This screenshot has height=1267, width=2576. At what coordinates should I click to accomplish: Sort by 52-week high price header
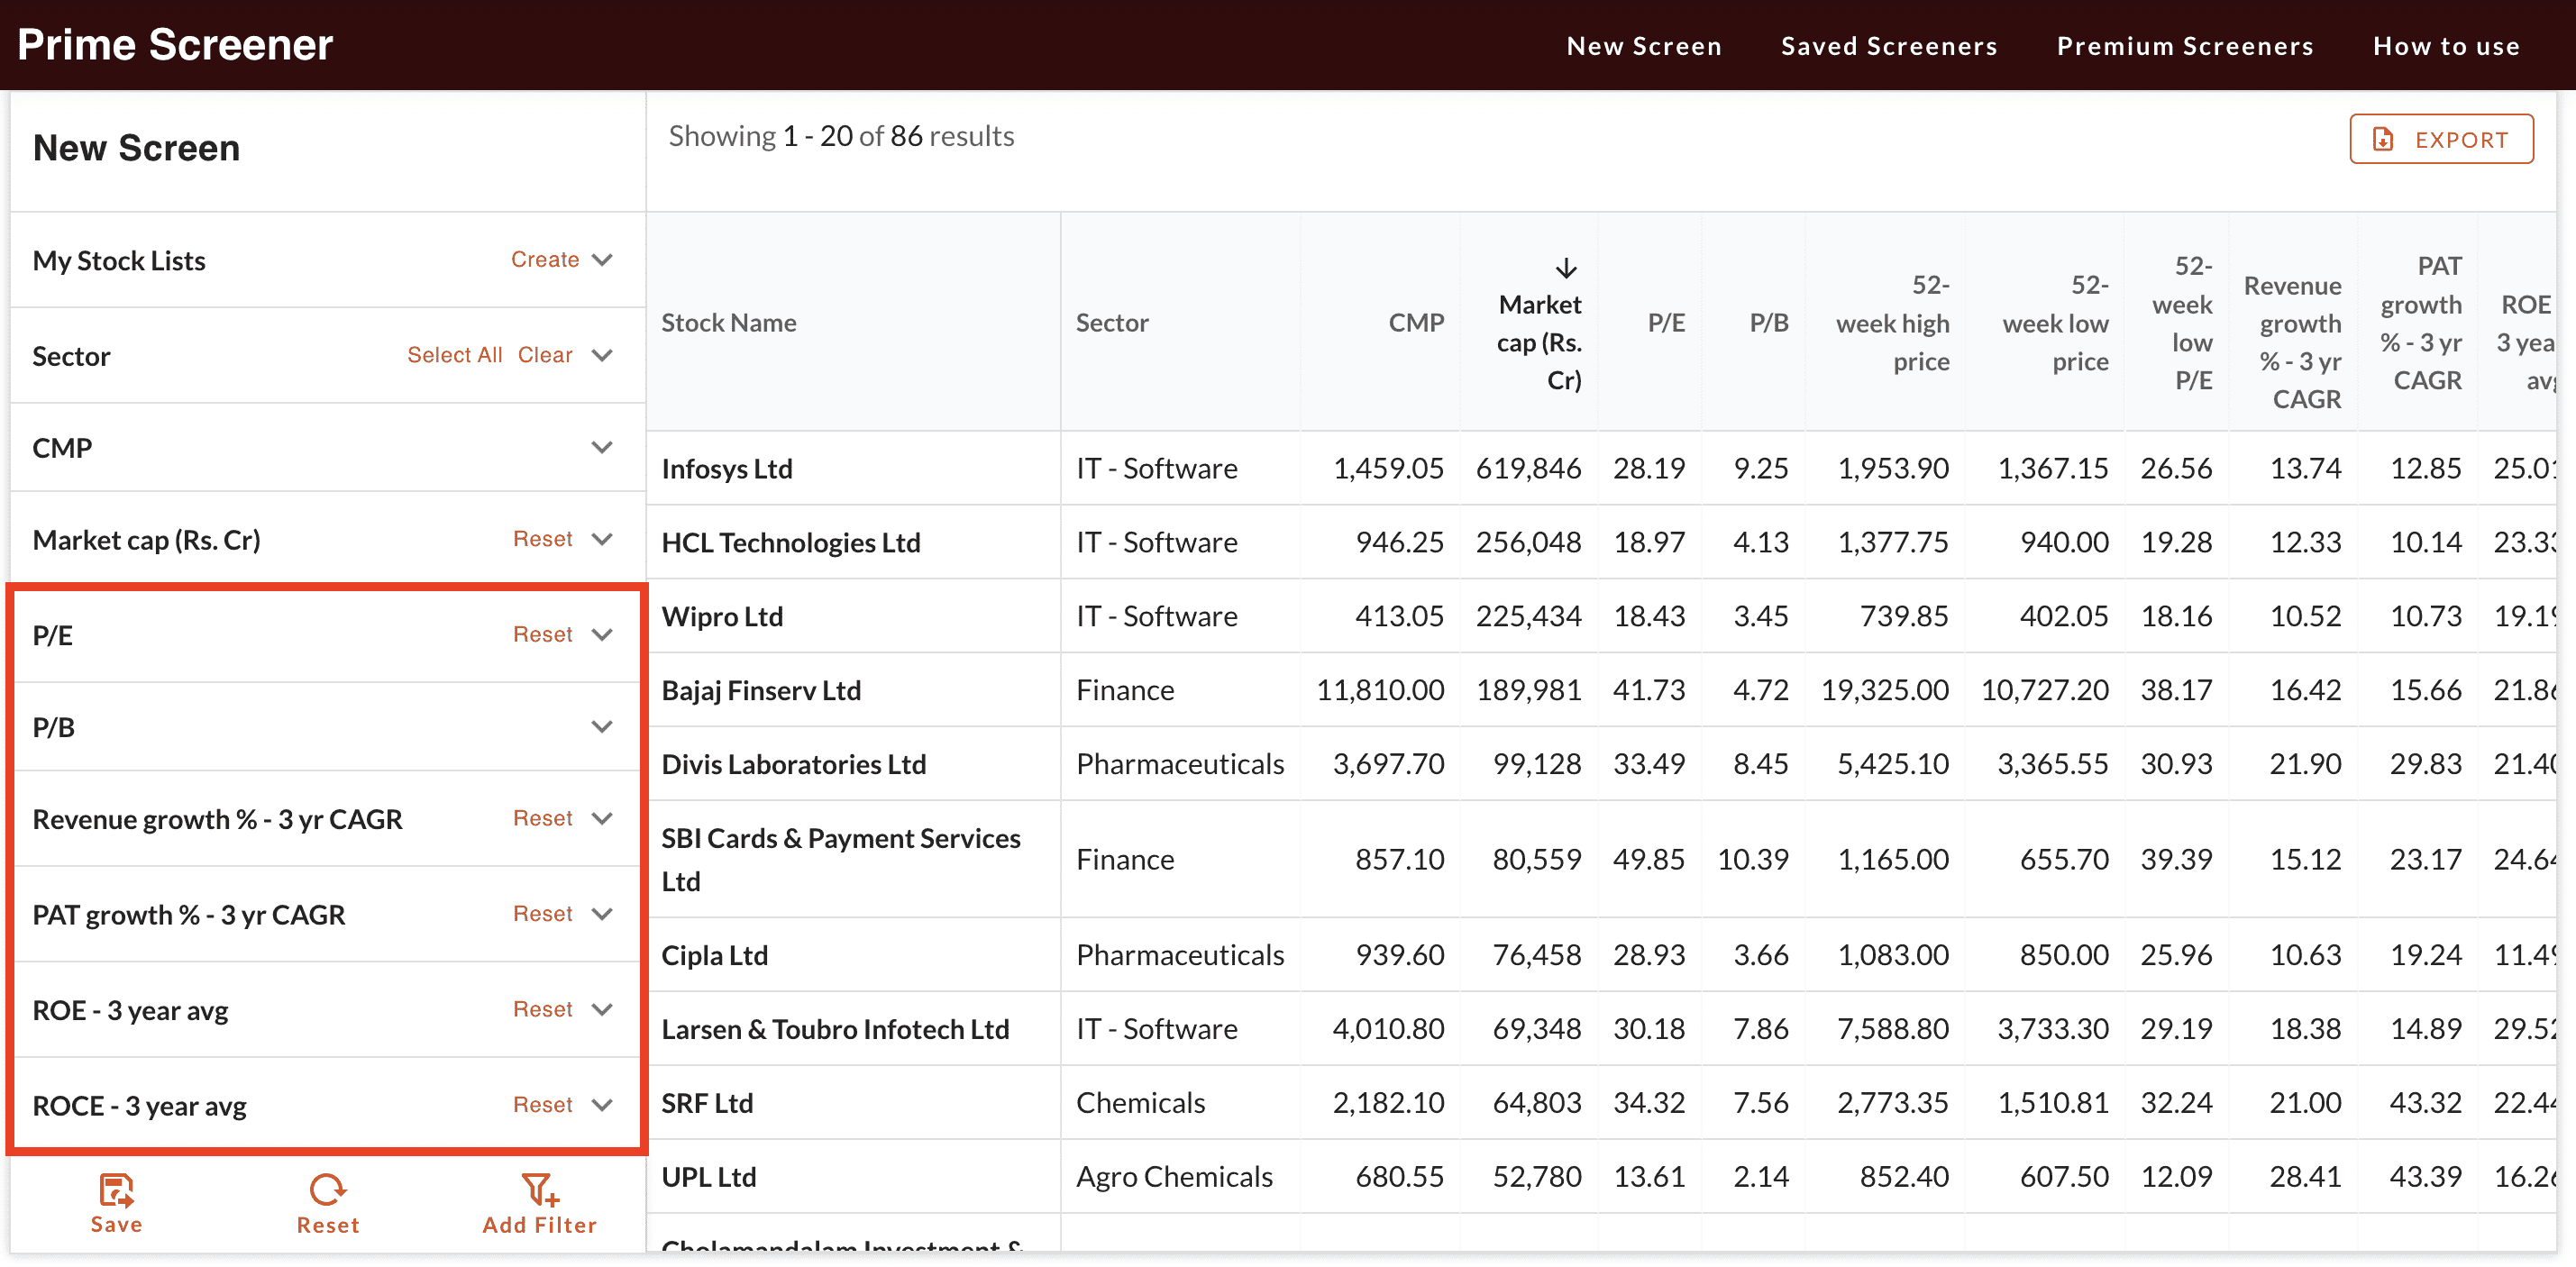1893,323
